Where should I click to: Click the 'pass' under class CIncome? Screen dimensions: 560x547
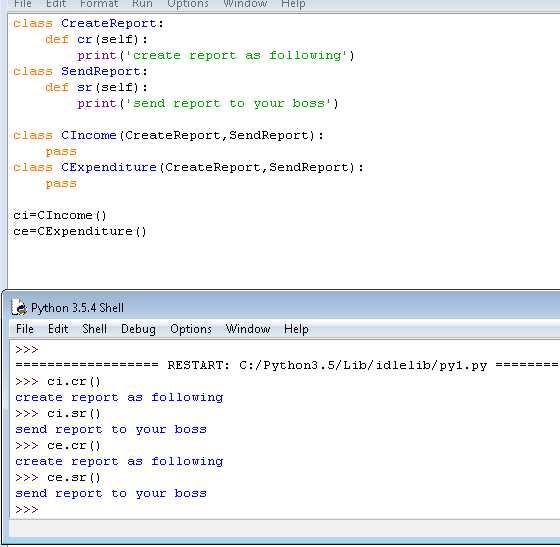click(x=61, y=152)
